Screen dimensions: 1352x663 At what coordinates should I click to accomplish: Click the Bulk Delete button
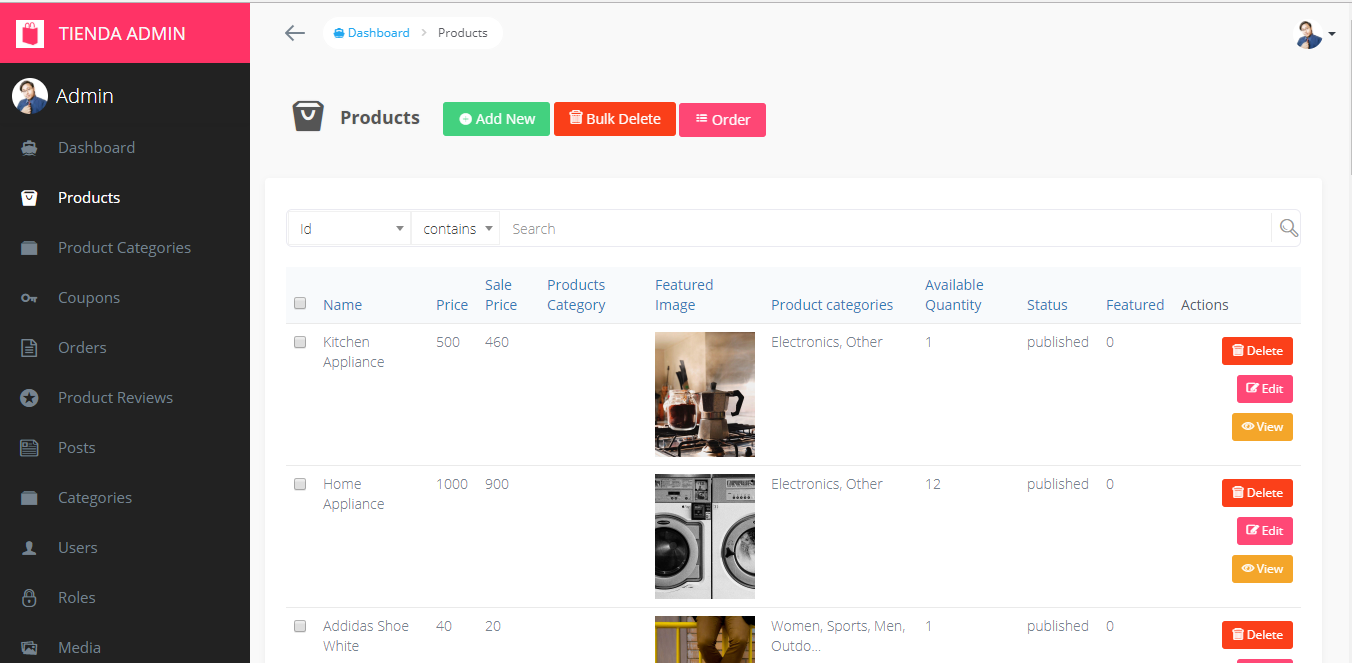click(x=615, y=118)
